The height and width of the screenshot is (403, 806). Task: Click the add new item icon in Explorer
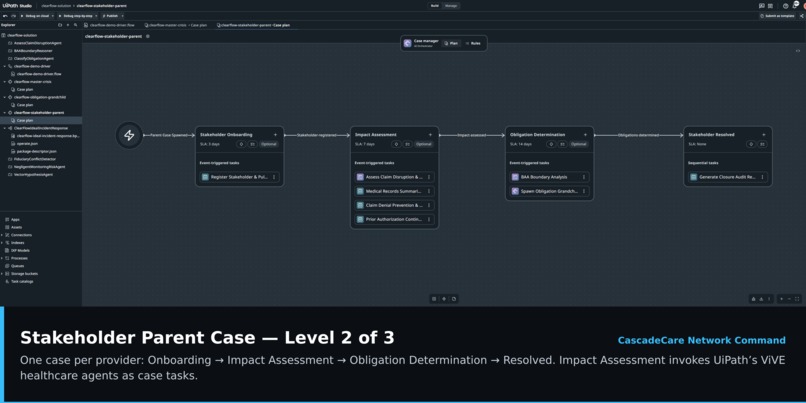click(67, 25)
